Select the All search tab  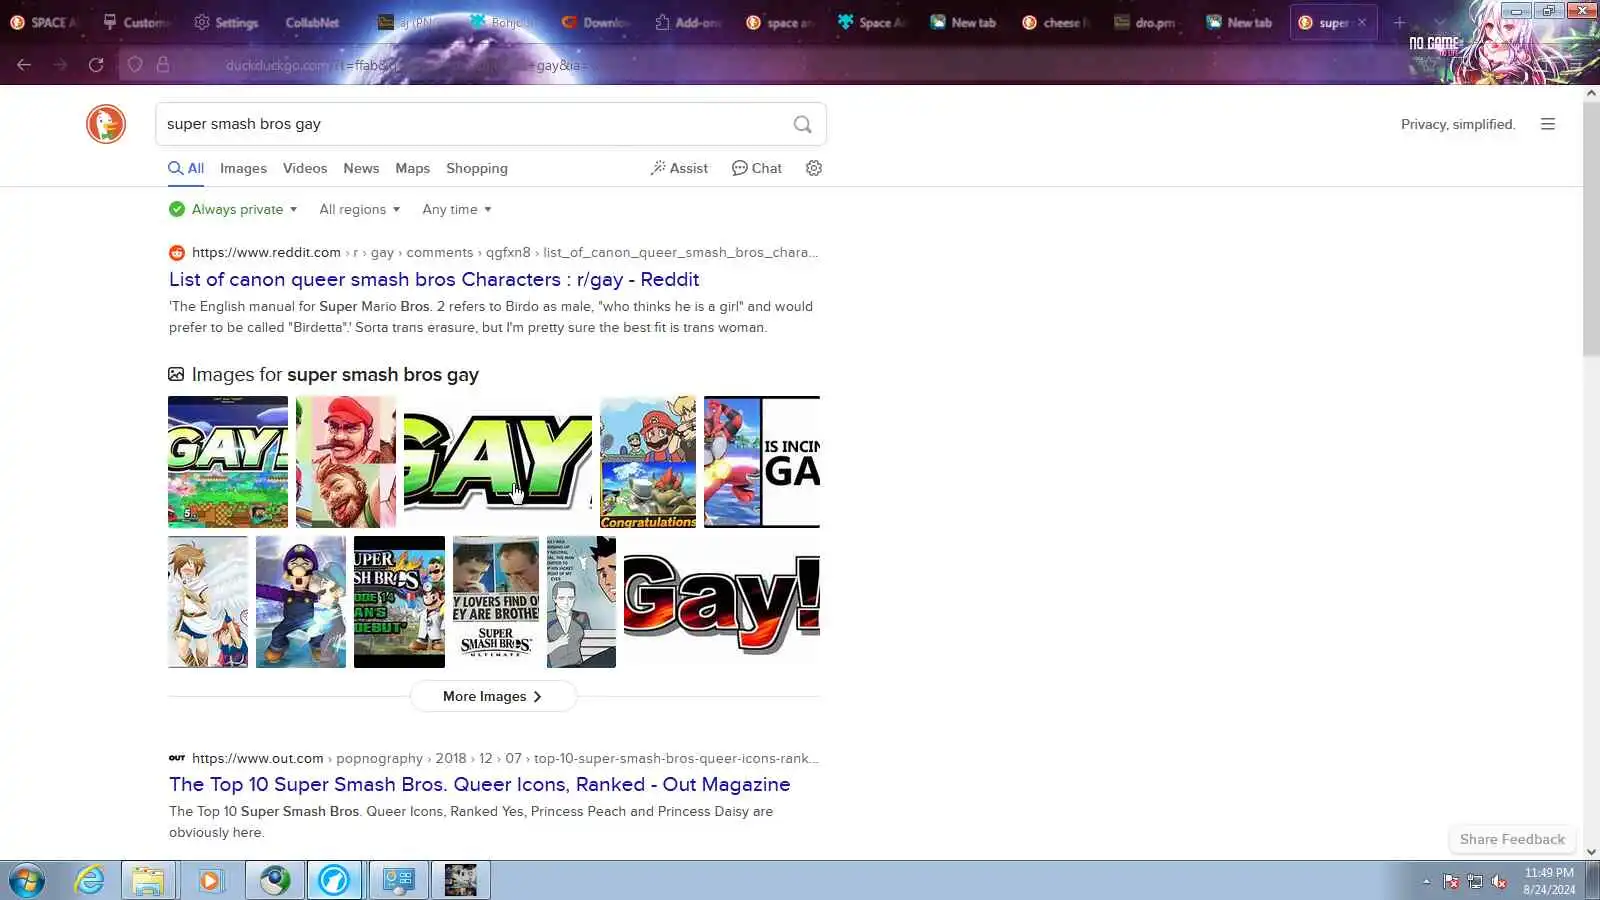click(x=186, y=168)
